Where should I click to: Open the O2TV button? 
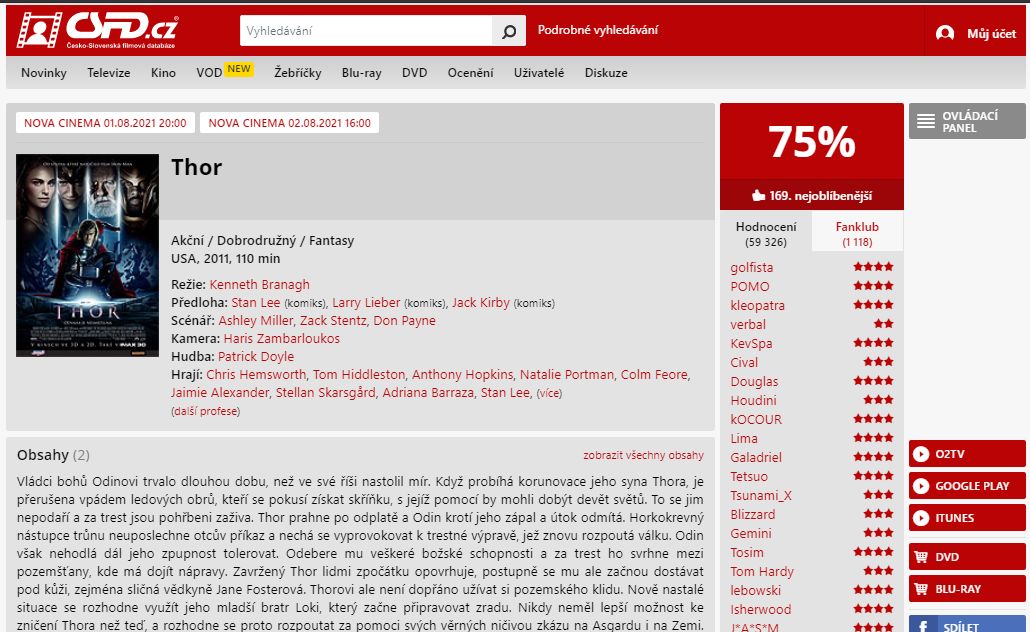[967, 454]
